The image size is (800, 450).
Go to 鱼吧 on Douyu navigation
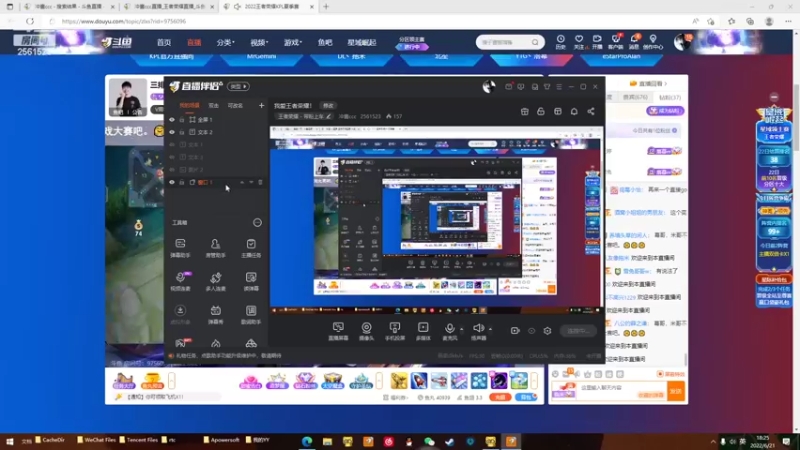click(325, 42)
